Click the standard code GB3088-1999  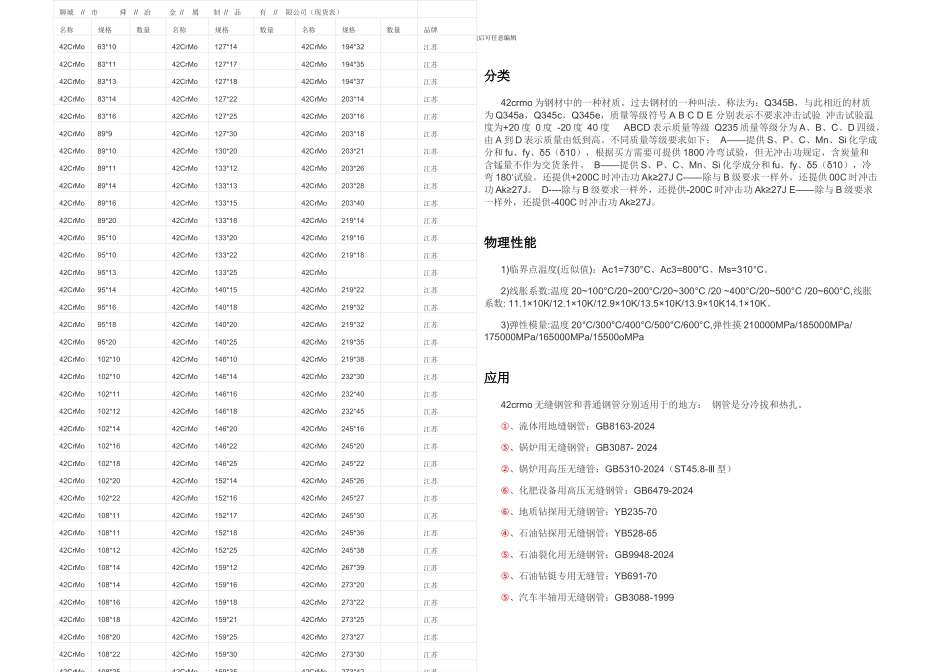point(644,597)
